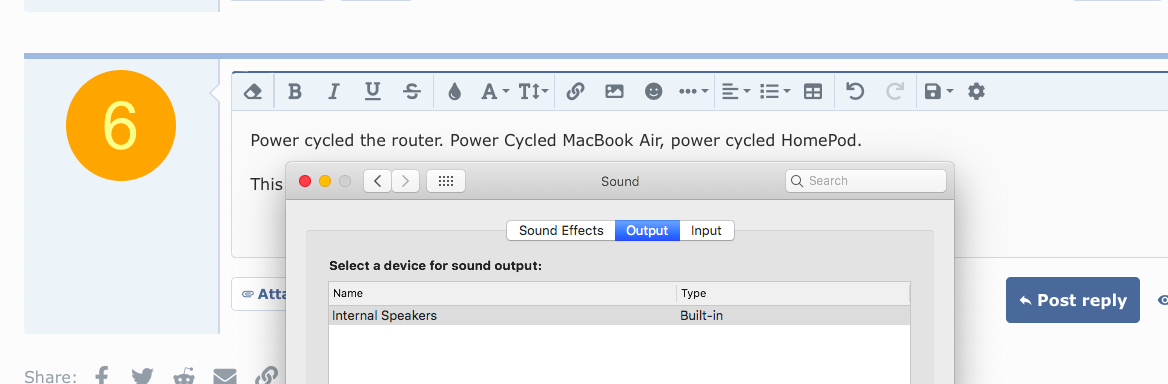Open the text color droplet picker
This screenshot has height=384, width=1168.
[x=454, y=92]
